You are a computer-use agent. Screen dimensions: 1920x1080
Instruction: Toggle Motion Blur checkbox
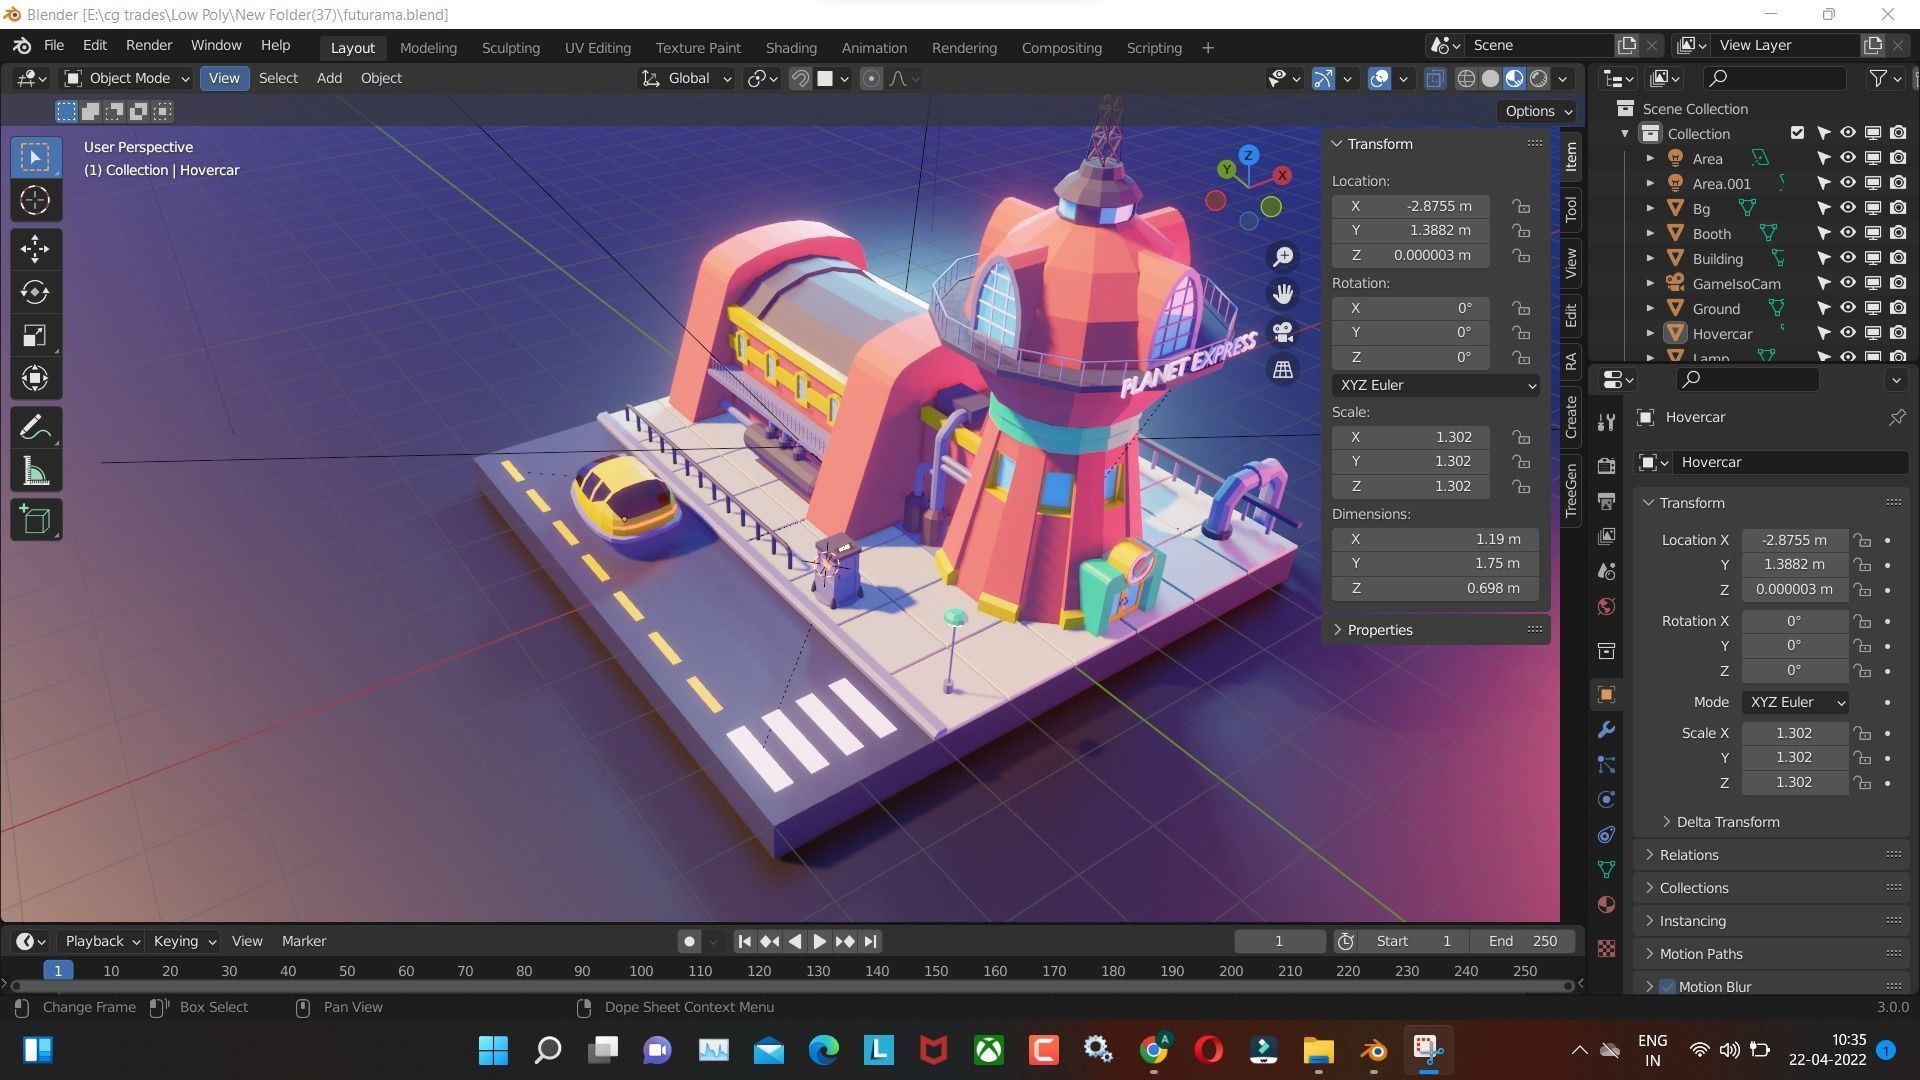coord(1667,987)
